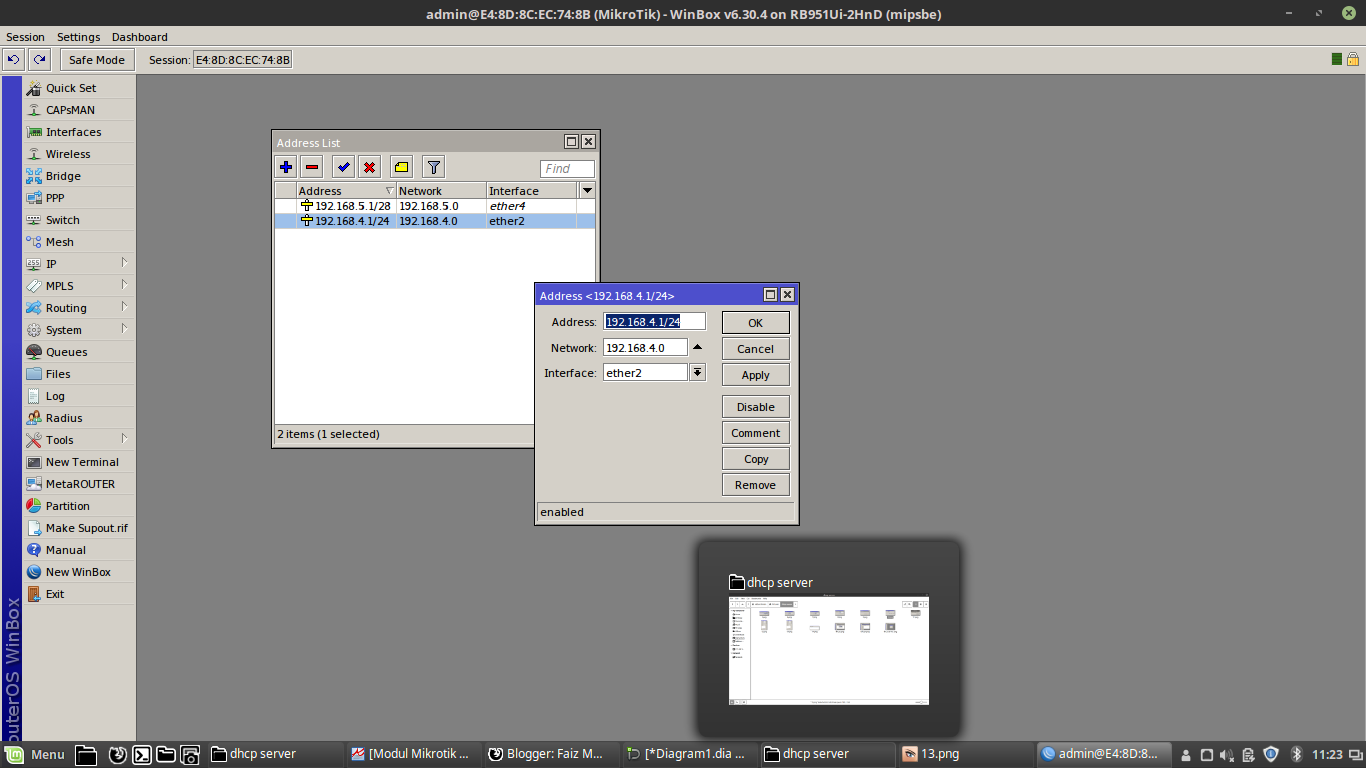Open Log in the sidebar
Image resolution: width=1366 pixels, height=768 pixels.
pyautogui.click(x=78, y=396)
